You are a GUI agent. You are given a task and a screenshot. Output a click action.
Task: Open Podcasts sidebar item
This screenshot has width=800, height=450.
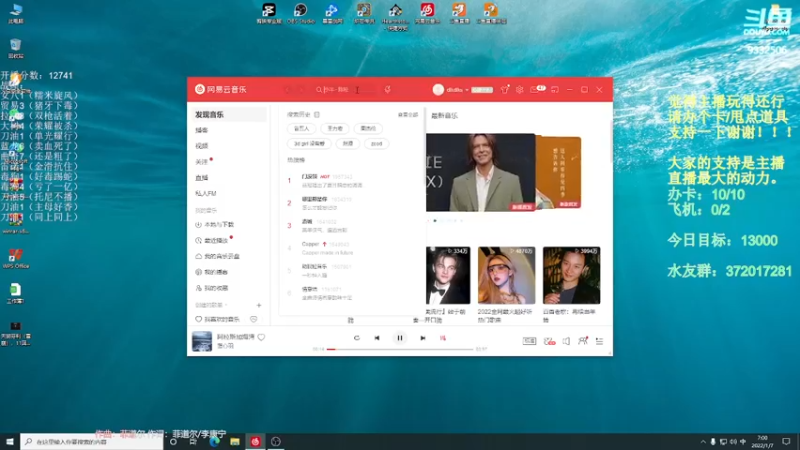[228, 131]
